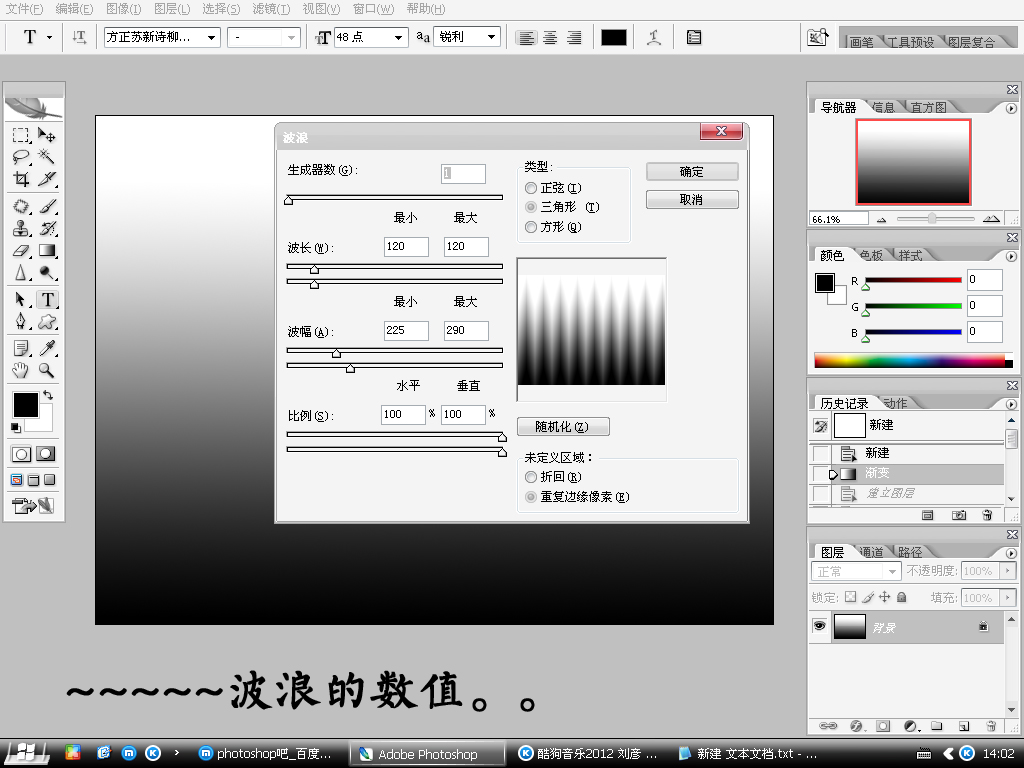Image resolution: width=1024 pixels, height=768 pixels.
Task: Select the Eyedropper tool
Action: 47,348
